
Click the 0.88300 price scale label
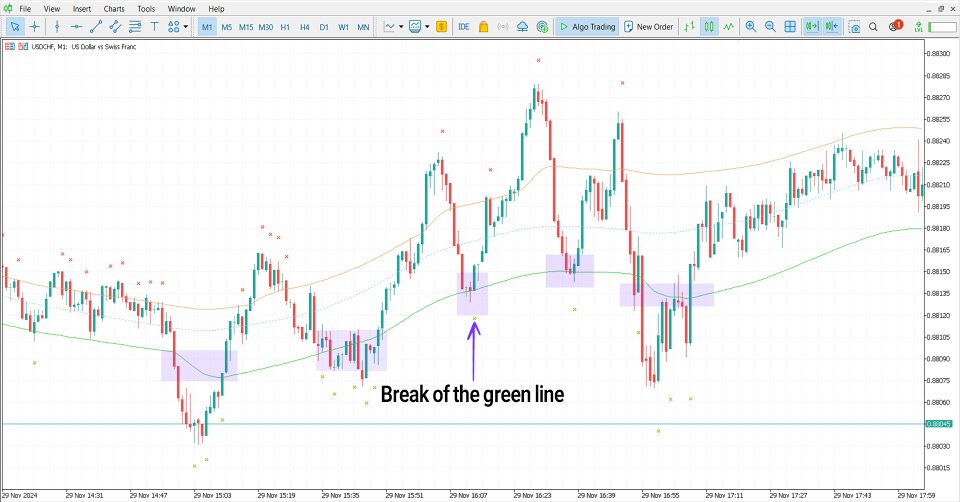point(938,54)
